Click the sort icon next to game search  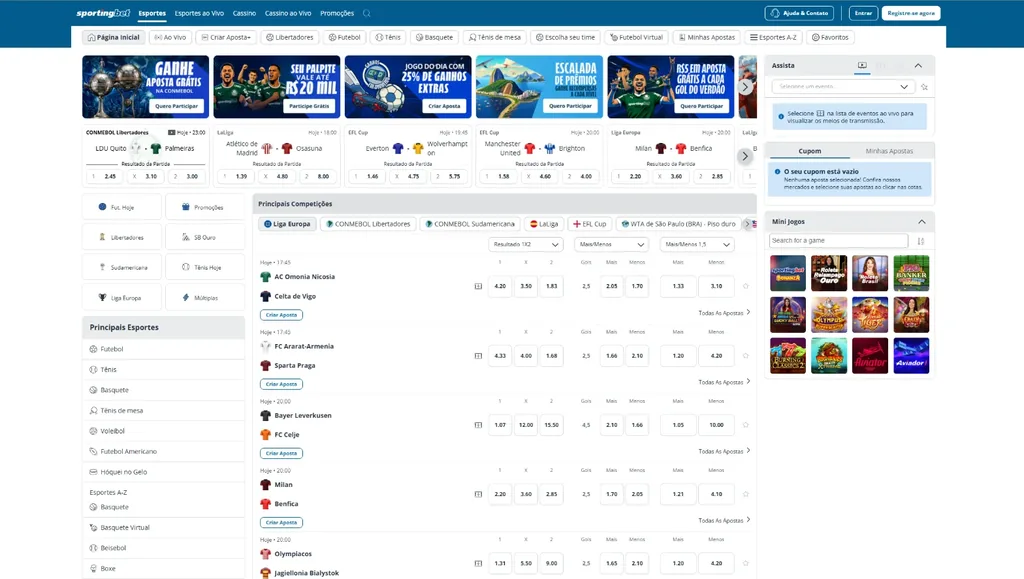[x=921, y=241]
